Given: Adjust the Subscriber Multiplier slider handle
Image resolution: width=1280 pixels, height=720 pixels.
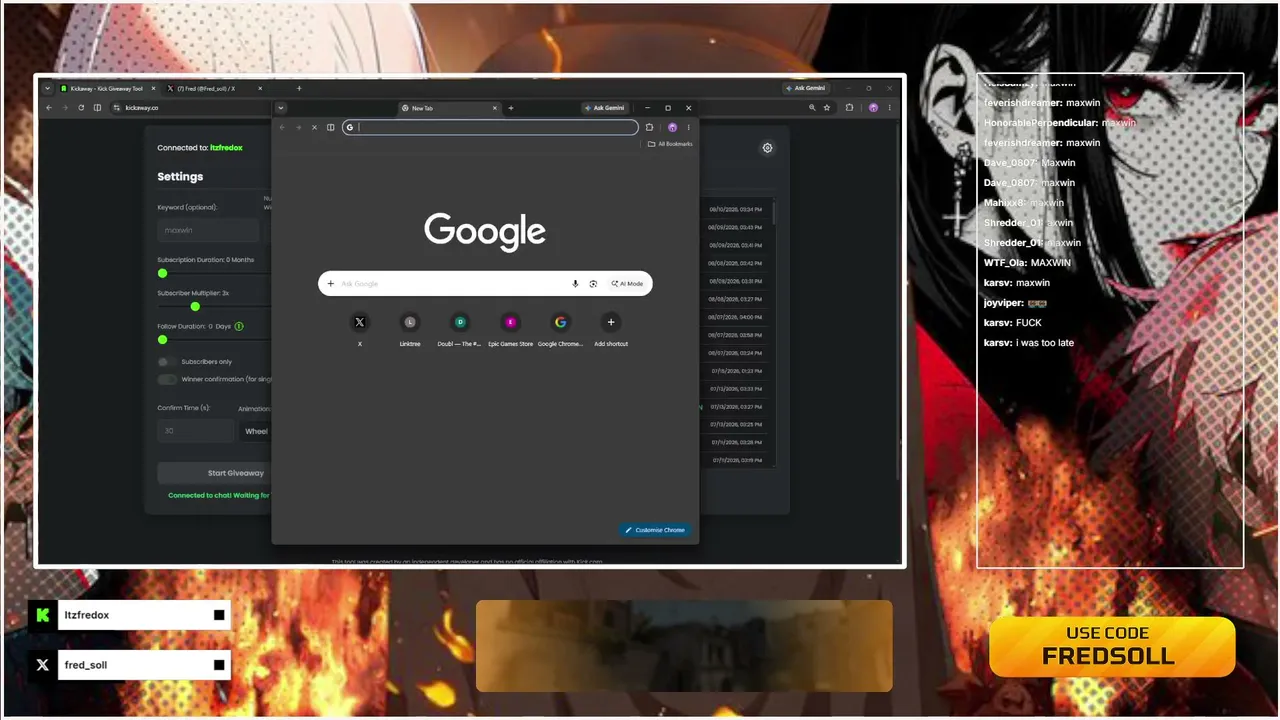Looking at the screenshot, I should coord(195,306).
